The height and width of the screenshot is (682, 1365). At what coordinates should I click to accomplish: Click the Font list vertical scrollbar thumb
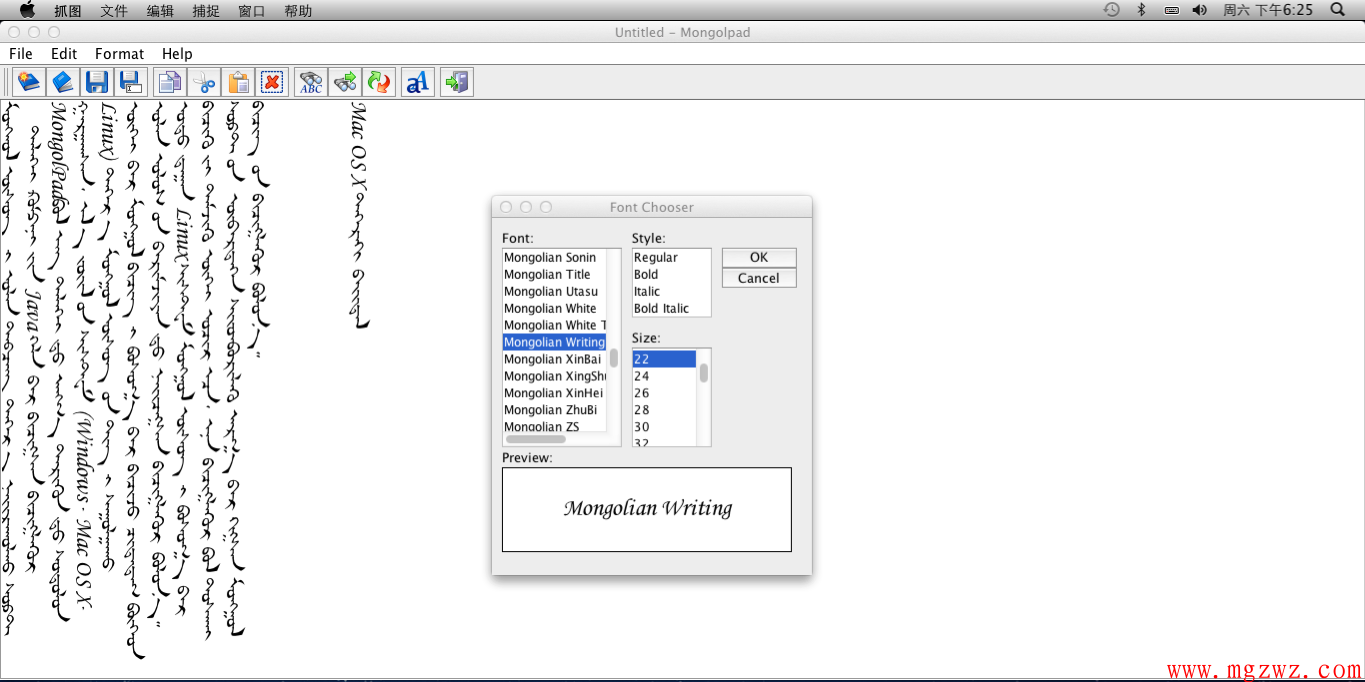tap(614, 357)
